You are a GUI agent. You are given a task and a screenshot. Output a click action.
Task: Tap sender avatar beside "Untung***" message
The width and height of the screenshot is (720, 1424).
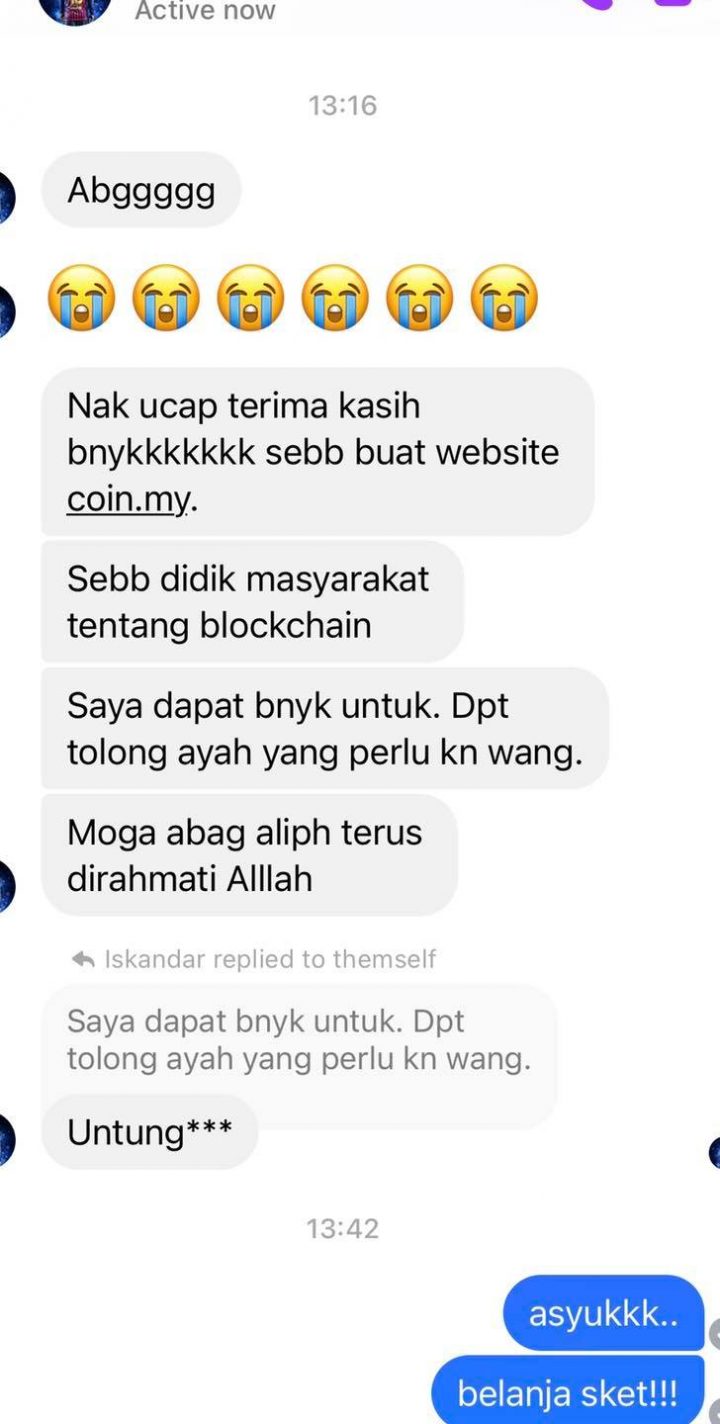(5, 1139)
